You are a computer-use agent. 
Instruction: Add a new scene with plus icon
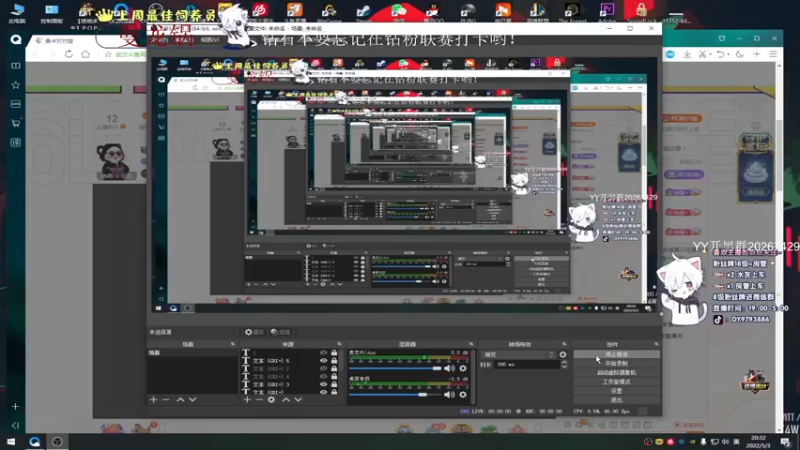[154, 400]
